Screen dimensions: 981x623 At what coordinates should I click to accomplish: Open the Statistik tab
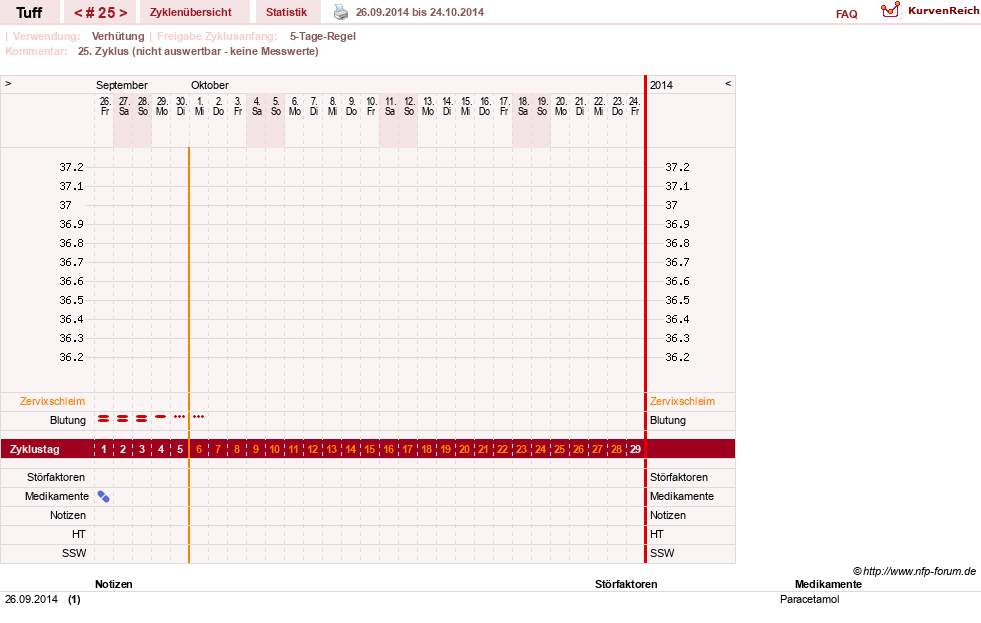286,12
